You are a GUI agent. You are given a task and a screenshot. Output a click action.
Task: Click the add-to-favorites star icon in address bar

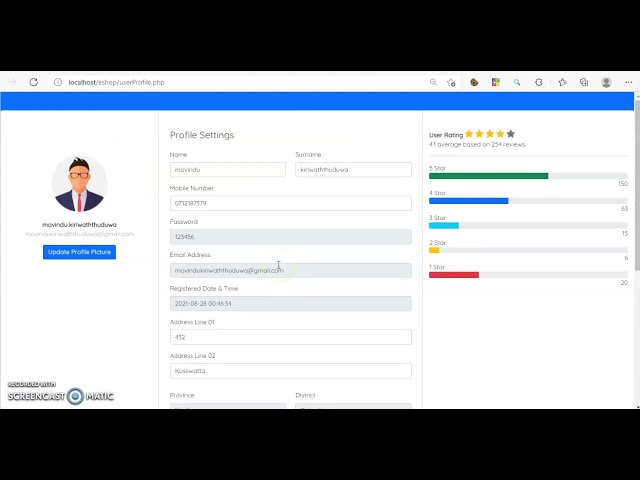[451, 82]
